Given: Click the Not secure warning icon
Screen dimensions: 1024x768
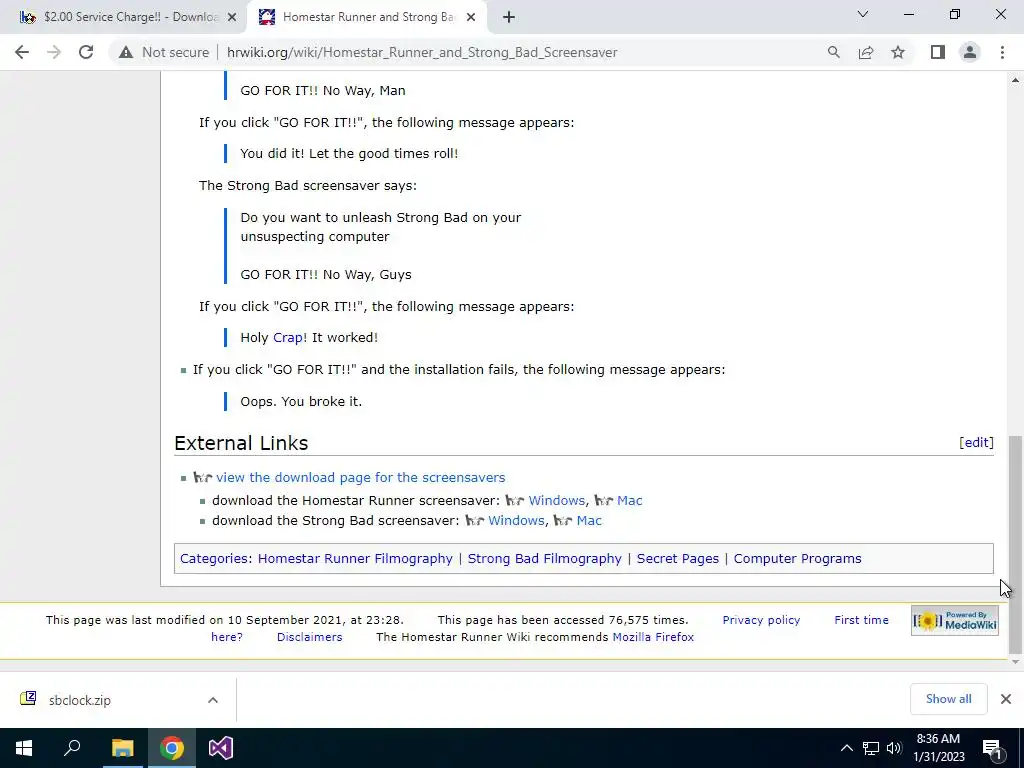Looking at the screenshot, I should (x=126, y=52).
